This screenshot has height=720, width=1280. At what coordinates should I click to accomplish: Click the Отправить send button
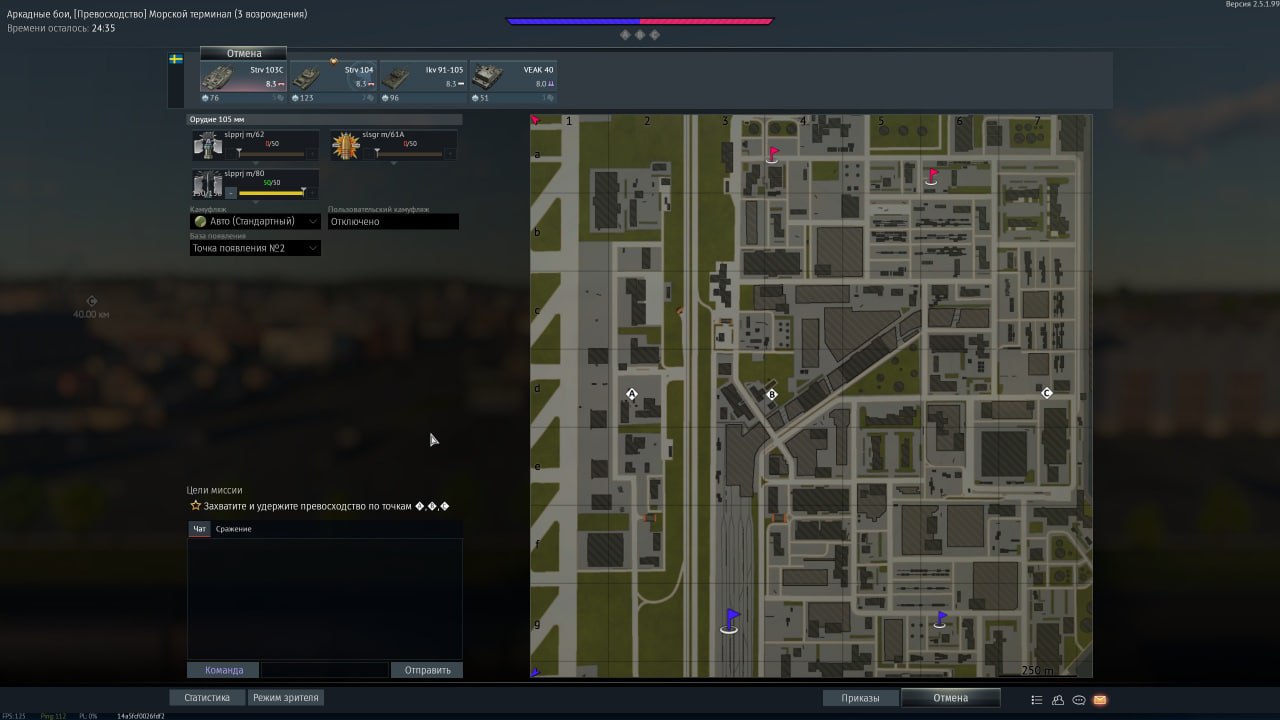pyautogui.click(x=427, y=670)
